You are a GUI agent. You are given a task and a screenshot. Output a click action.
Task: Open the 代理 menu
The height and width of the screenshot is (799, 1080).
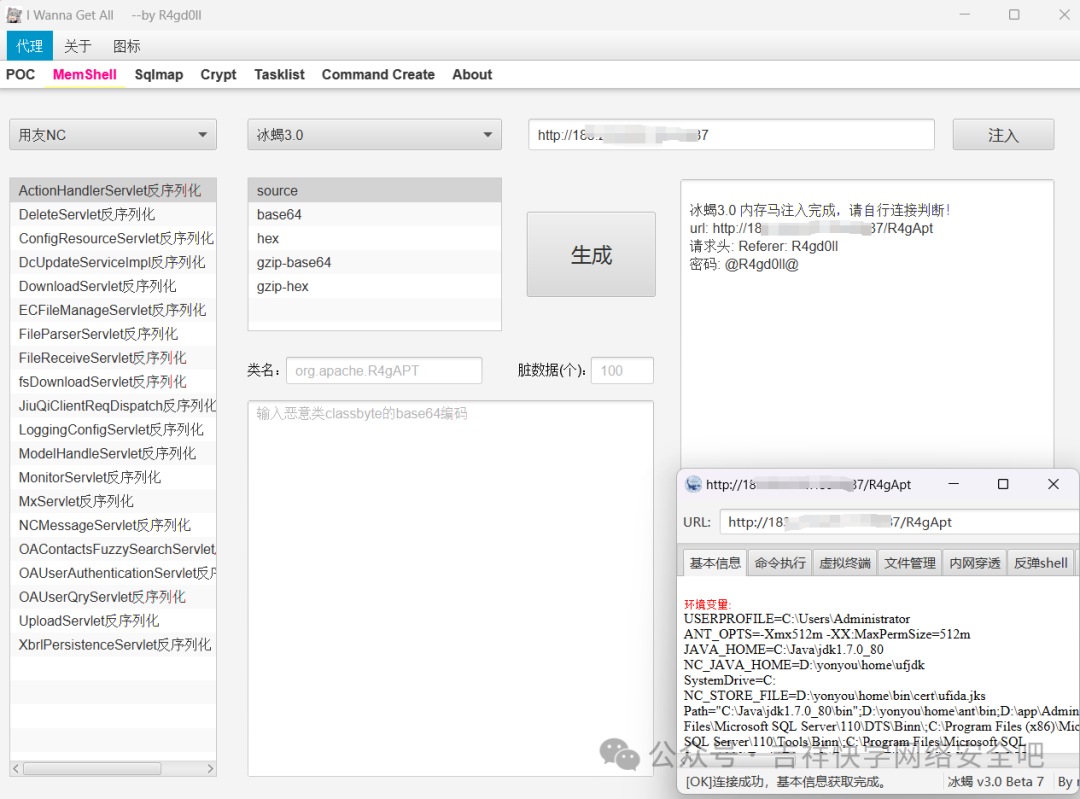(x=30, y=46)
